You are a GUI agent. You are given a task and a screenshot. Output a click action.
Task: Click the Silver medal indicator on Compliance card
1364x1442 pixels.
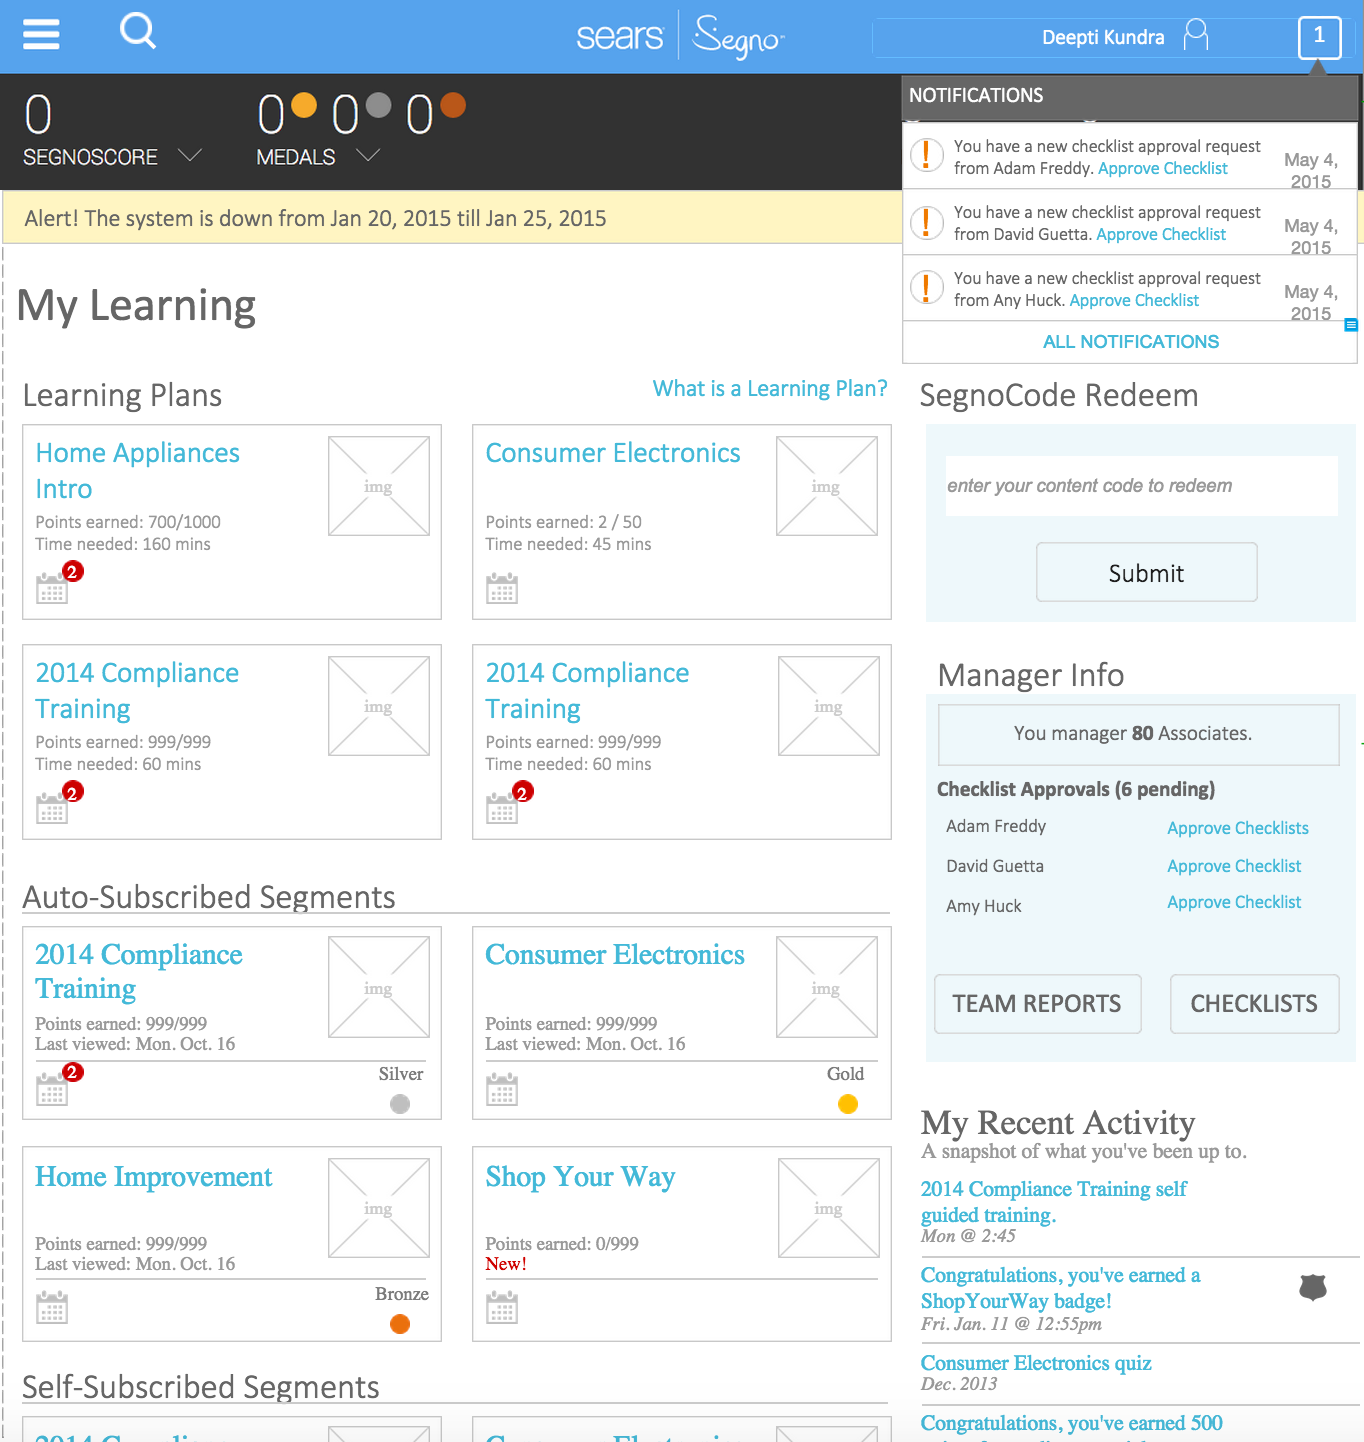point(400,1104)
